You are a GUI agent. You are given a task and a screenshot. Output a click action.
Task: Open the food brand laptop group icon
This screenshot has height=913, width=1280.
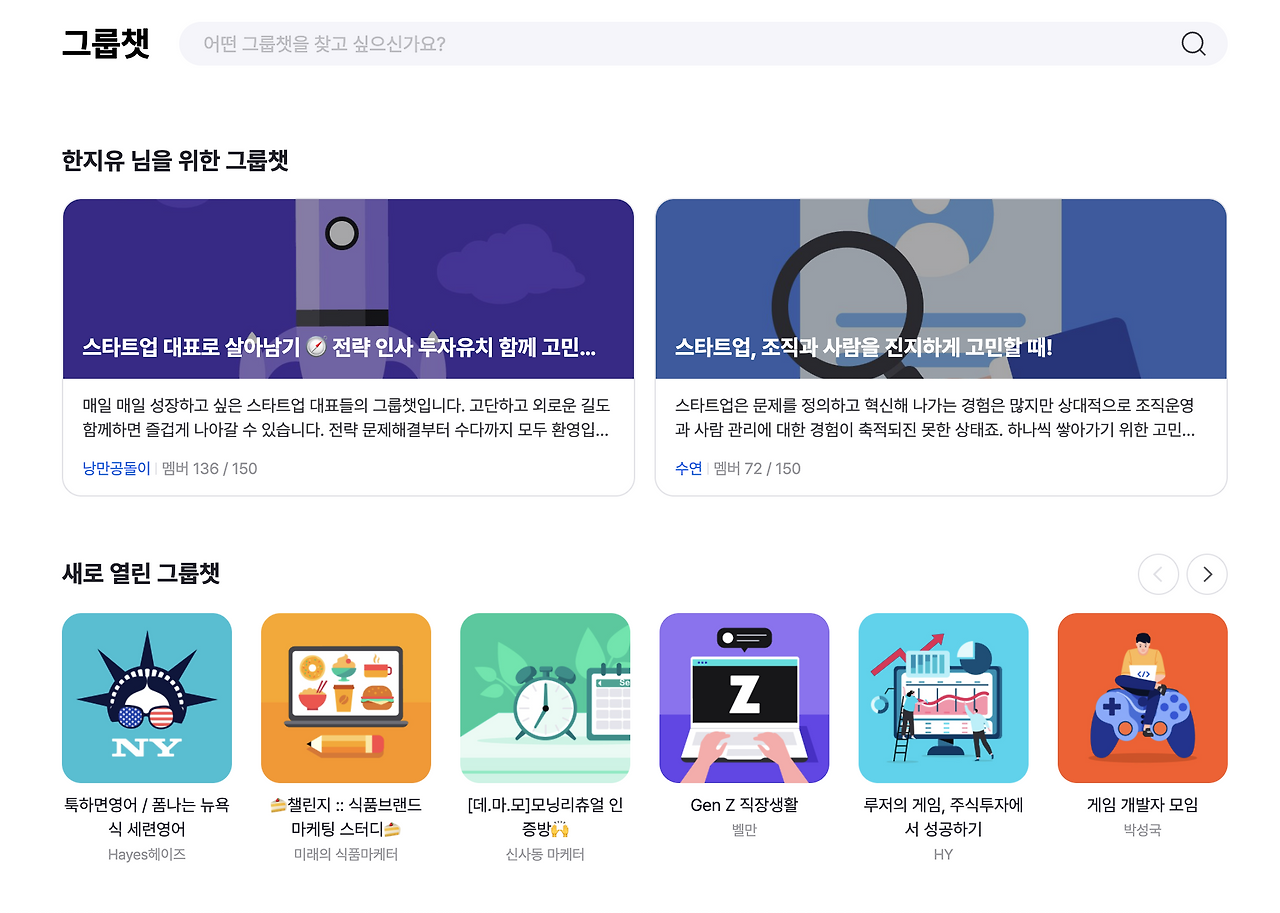(x=346, y=698)
